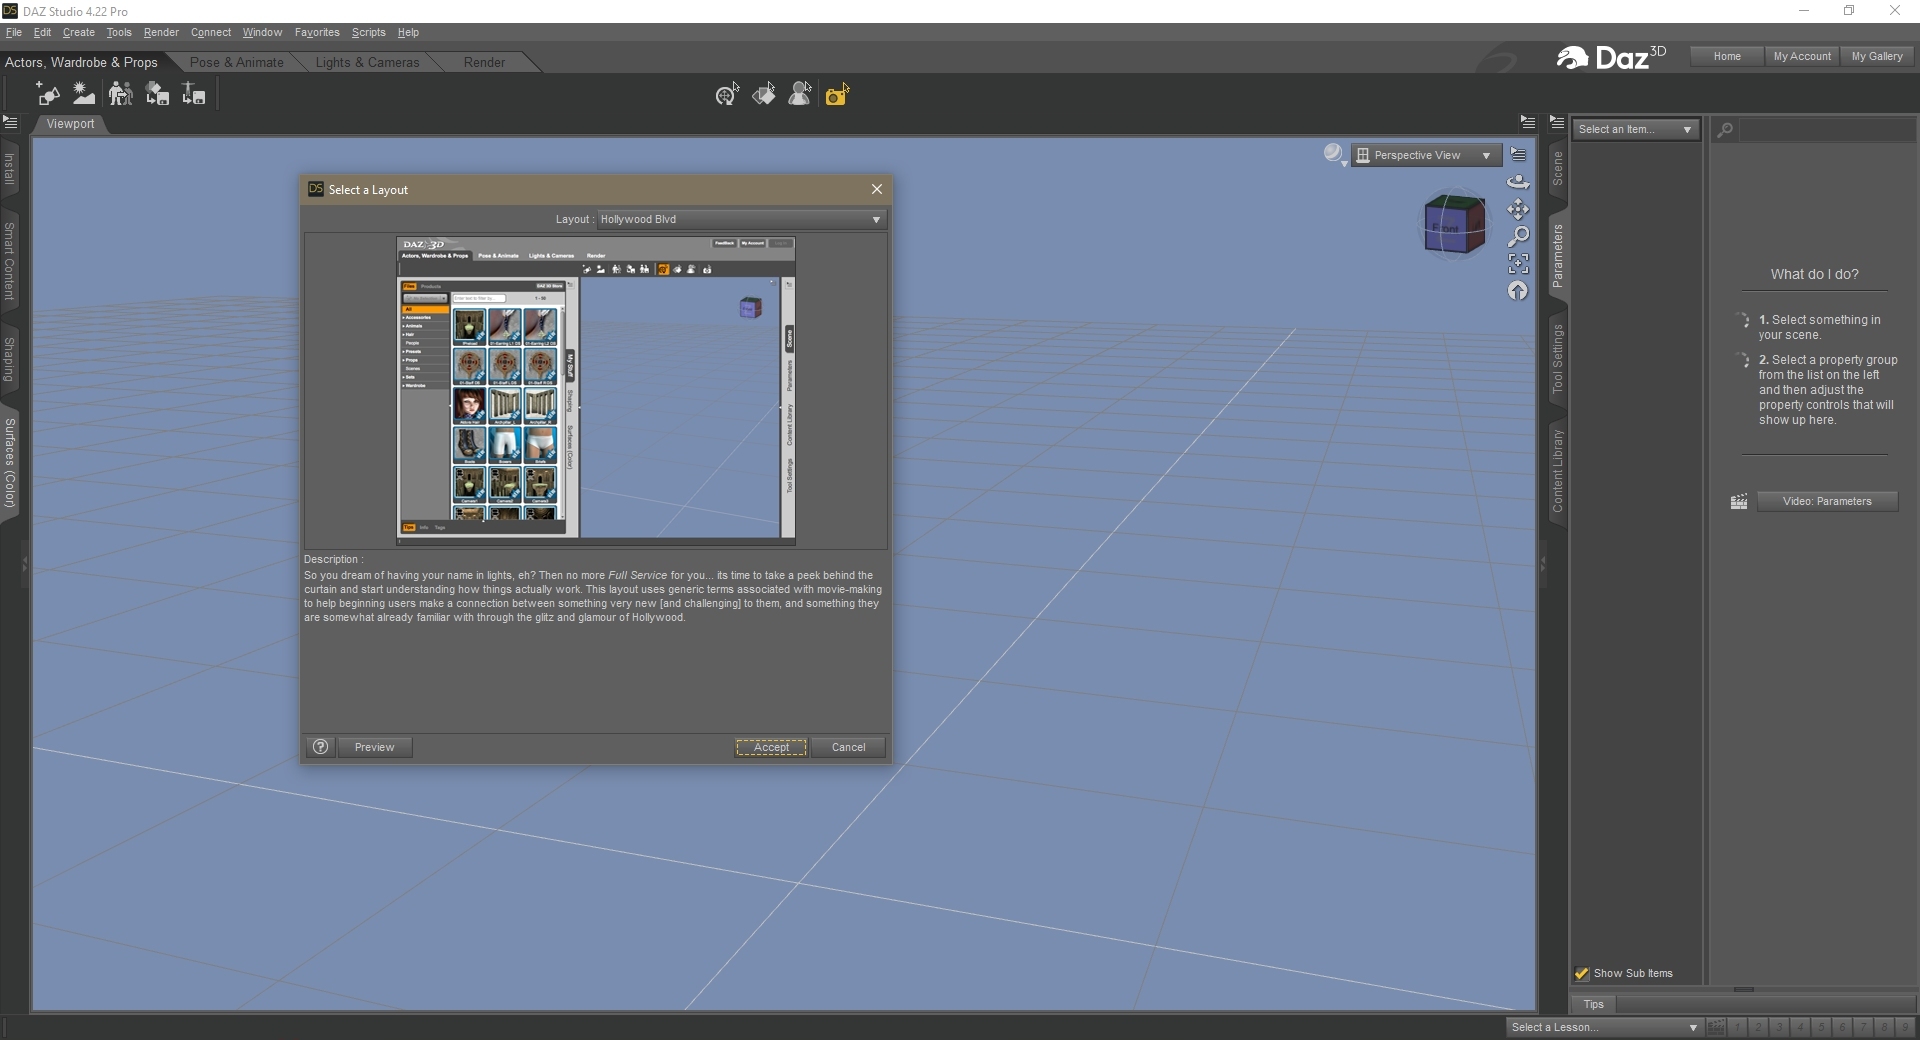Open the Perspective View camera dropdown
Image resolution: width=1920 pixels, height=1040 pixels.
[x=1426, y=155]
